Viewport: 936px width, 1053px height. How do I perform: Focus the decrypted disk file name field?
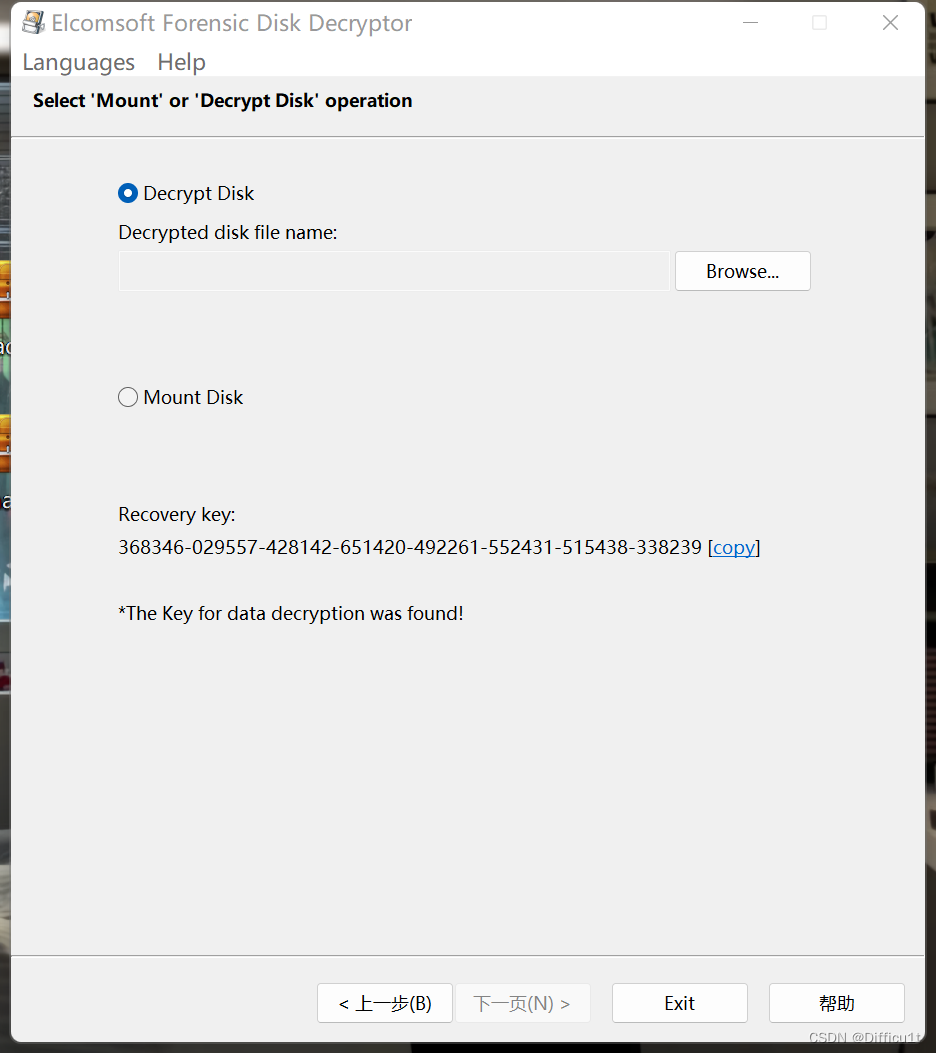coord(394,271)
